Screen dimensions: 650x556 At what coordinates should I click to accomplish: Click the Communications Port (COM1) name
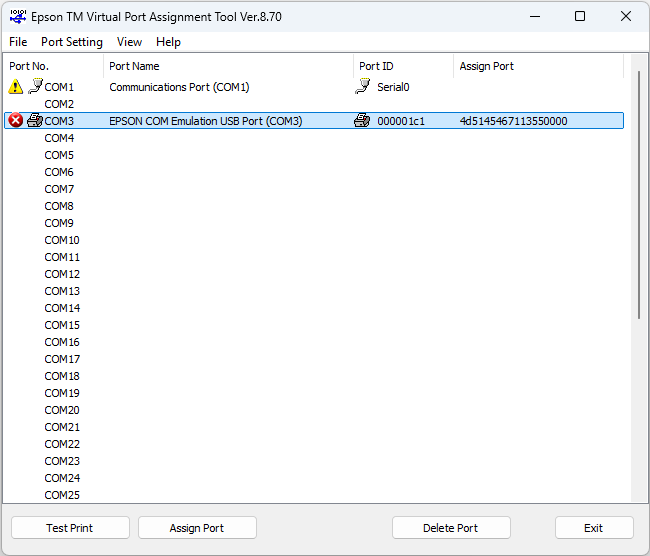179,87
